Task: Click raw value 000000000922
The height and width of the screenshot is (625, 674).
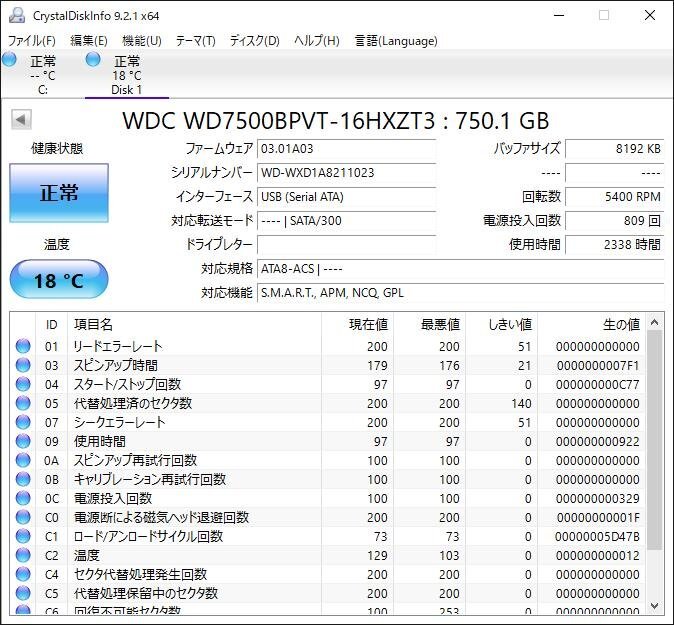Action: (597, 441)
